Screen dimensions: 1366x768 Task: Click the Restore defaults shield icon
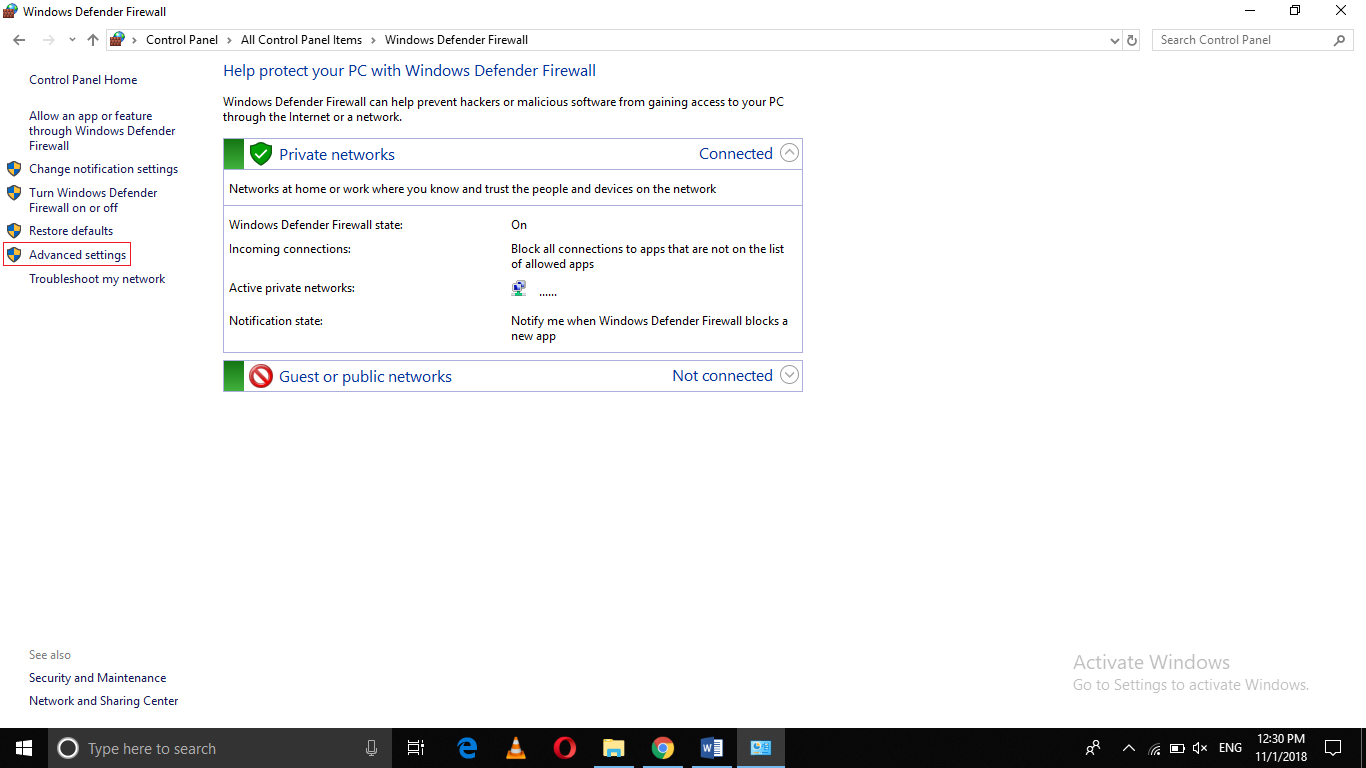tap(14, 230)
